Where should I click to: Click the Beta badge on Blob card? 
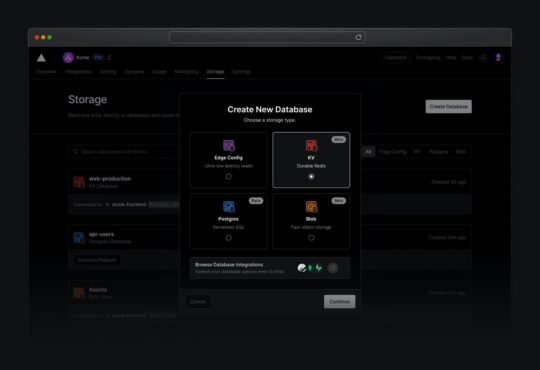(x=339, y=201)
